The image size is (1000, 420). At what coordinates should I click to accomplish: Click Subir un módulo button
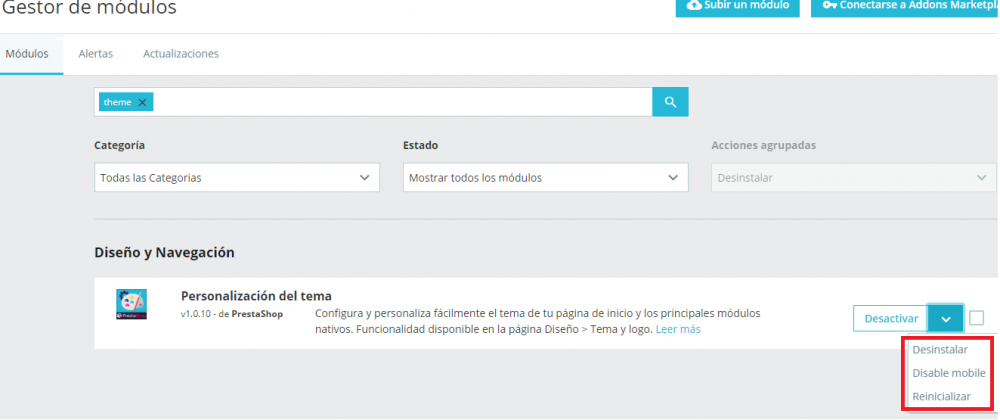point(738,6)
